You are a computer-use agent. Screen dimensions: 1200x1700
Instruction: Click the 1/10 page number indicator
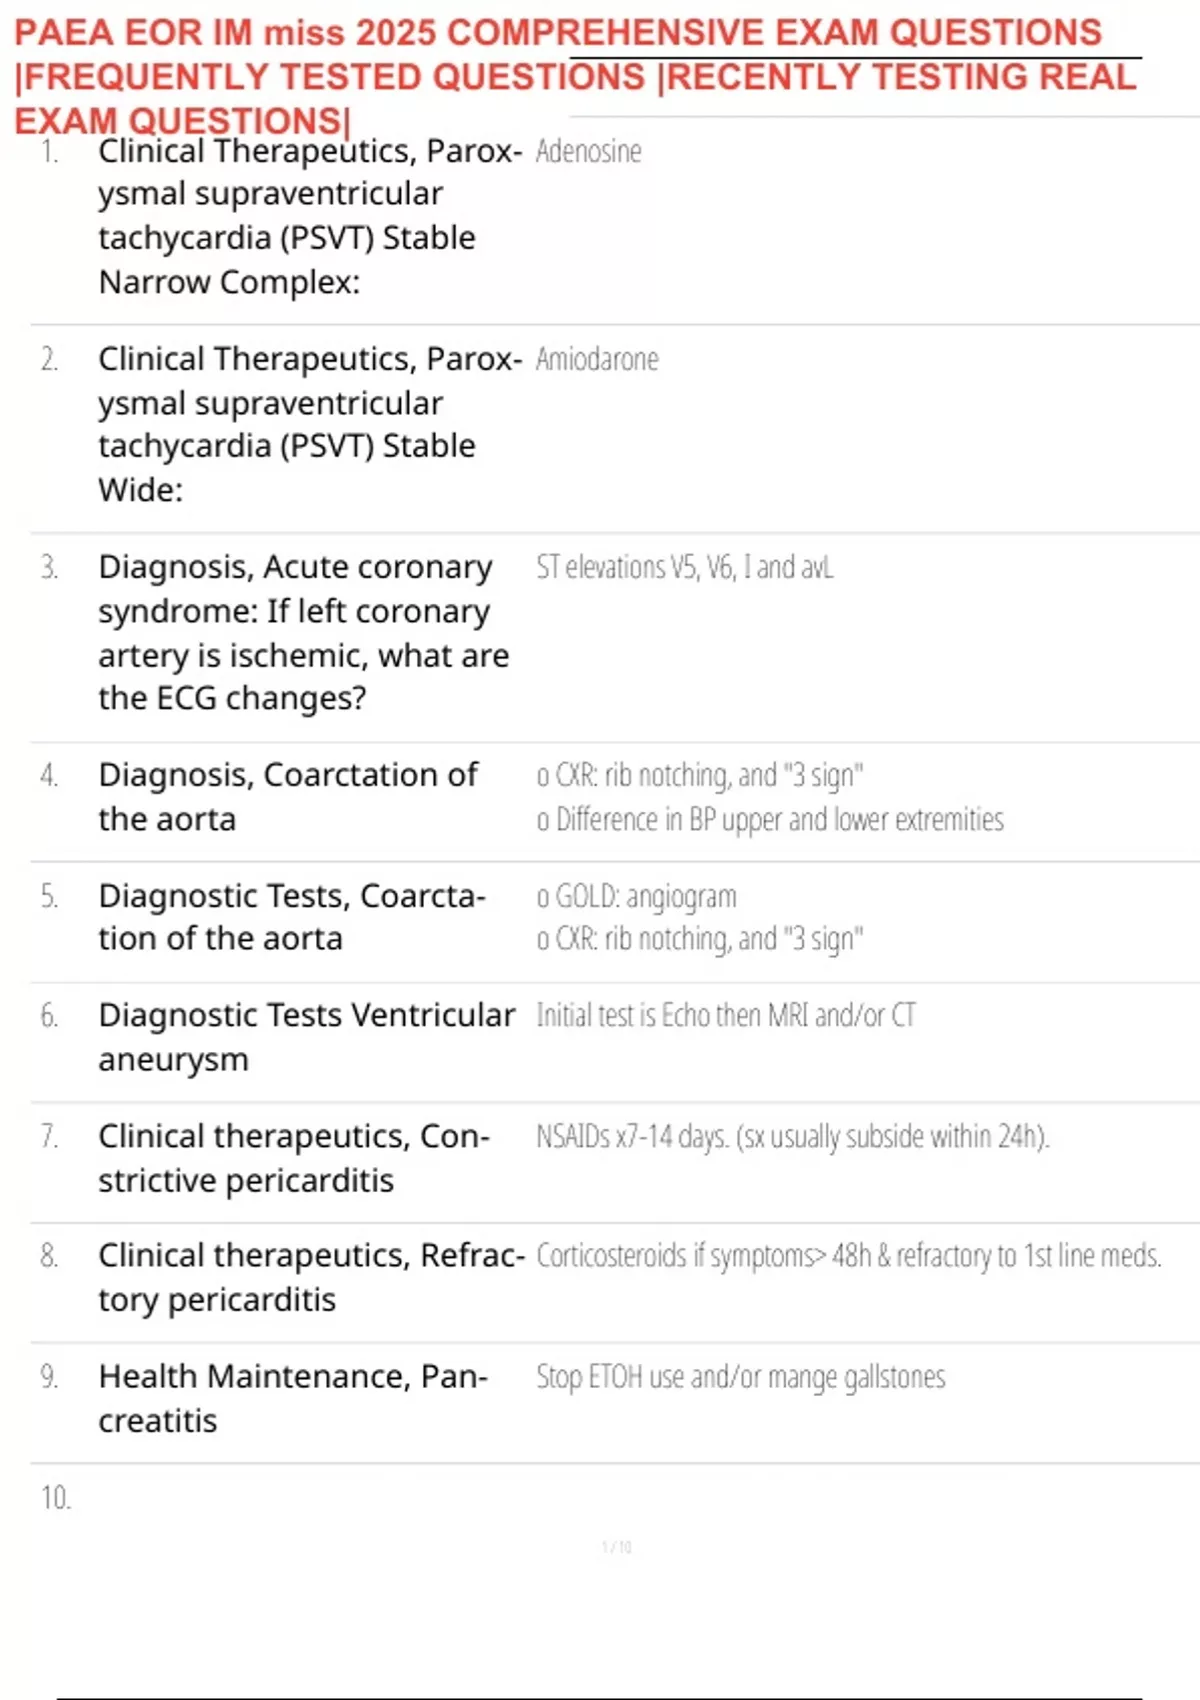coord(617,1547)
